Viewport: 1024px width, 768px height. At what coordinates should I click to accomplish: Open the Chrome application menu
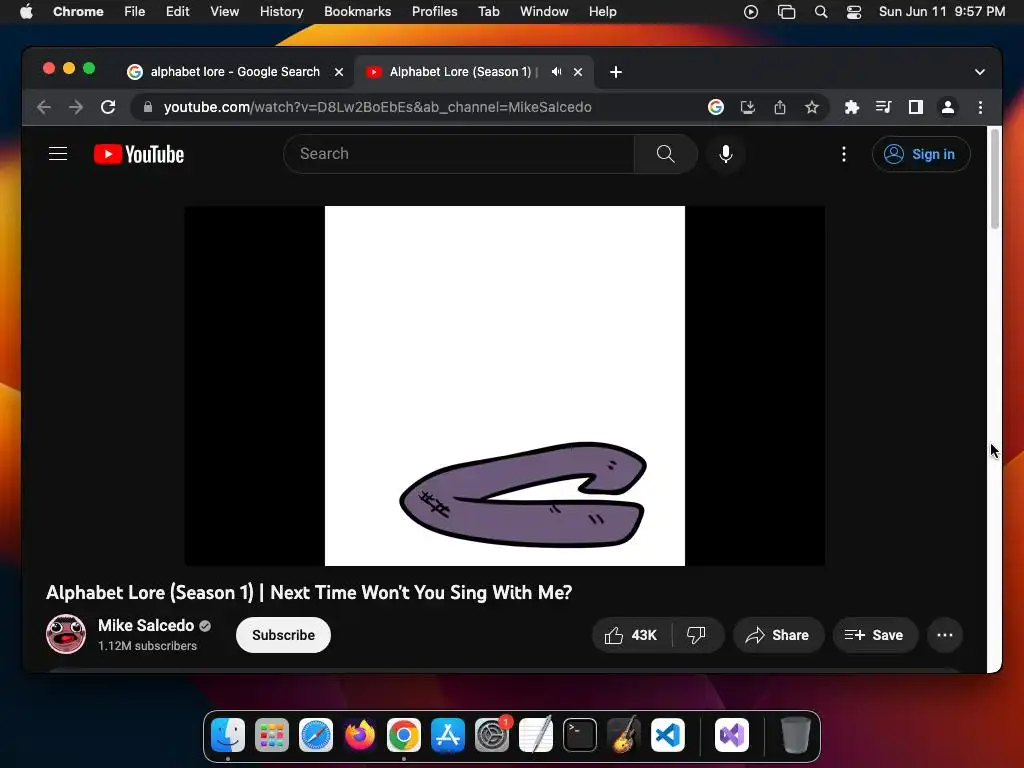(x=78, y=12)
